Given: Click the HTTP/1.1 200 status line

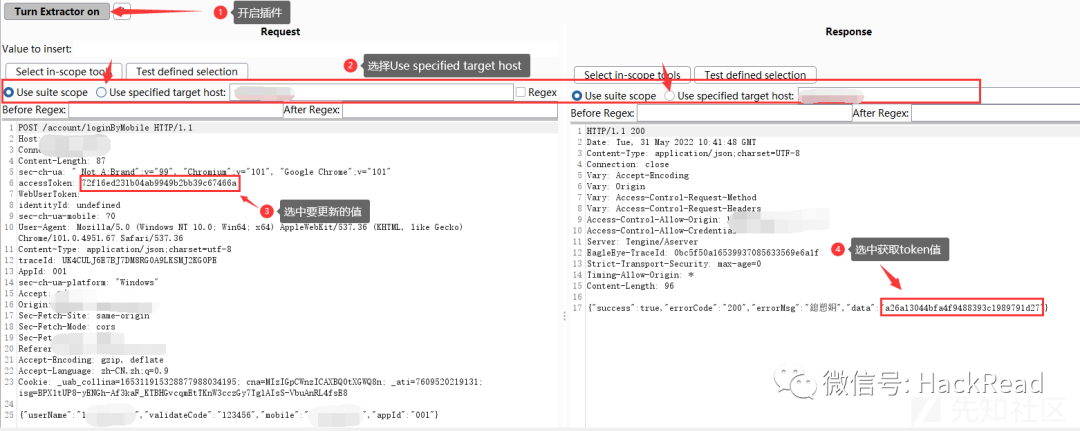Looking at the screenshot, I should [x=615, y=132].
